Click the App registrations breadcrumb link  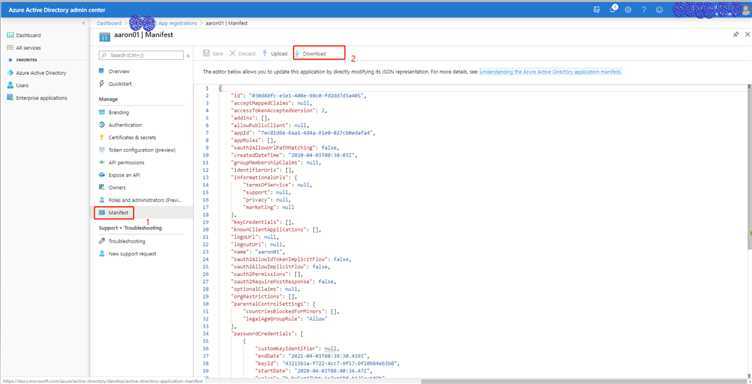tap(177, 23)
